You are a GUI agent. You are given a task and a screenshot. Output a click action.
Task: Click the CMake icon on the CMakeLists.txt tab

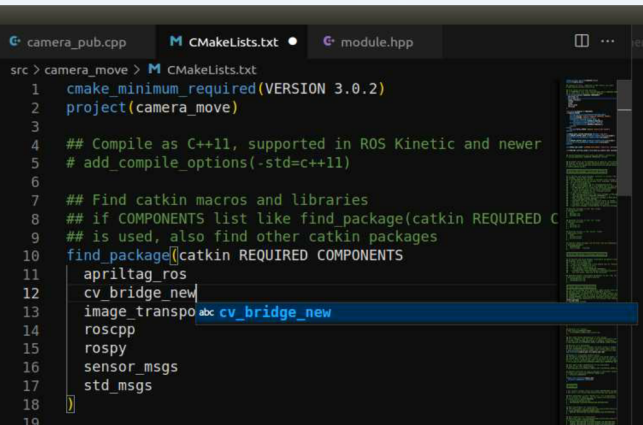[176, 42]
